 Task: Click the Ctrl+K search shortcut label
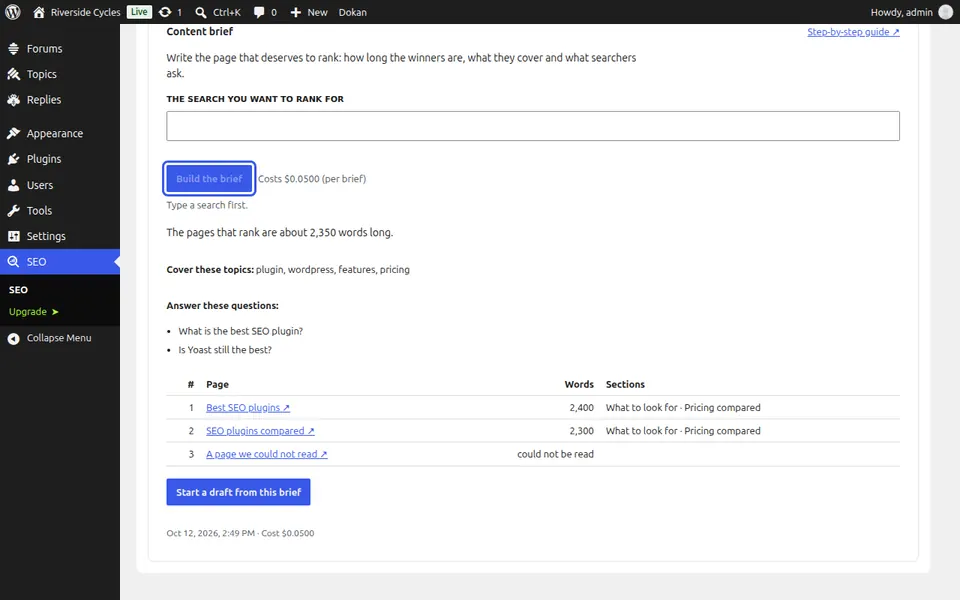coord(227,12)
